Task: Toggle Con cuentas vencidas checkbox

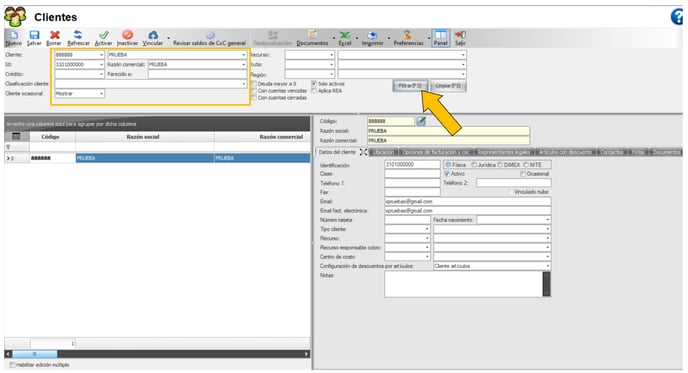Action: tap(254, 91)
